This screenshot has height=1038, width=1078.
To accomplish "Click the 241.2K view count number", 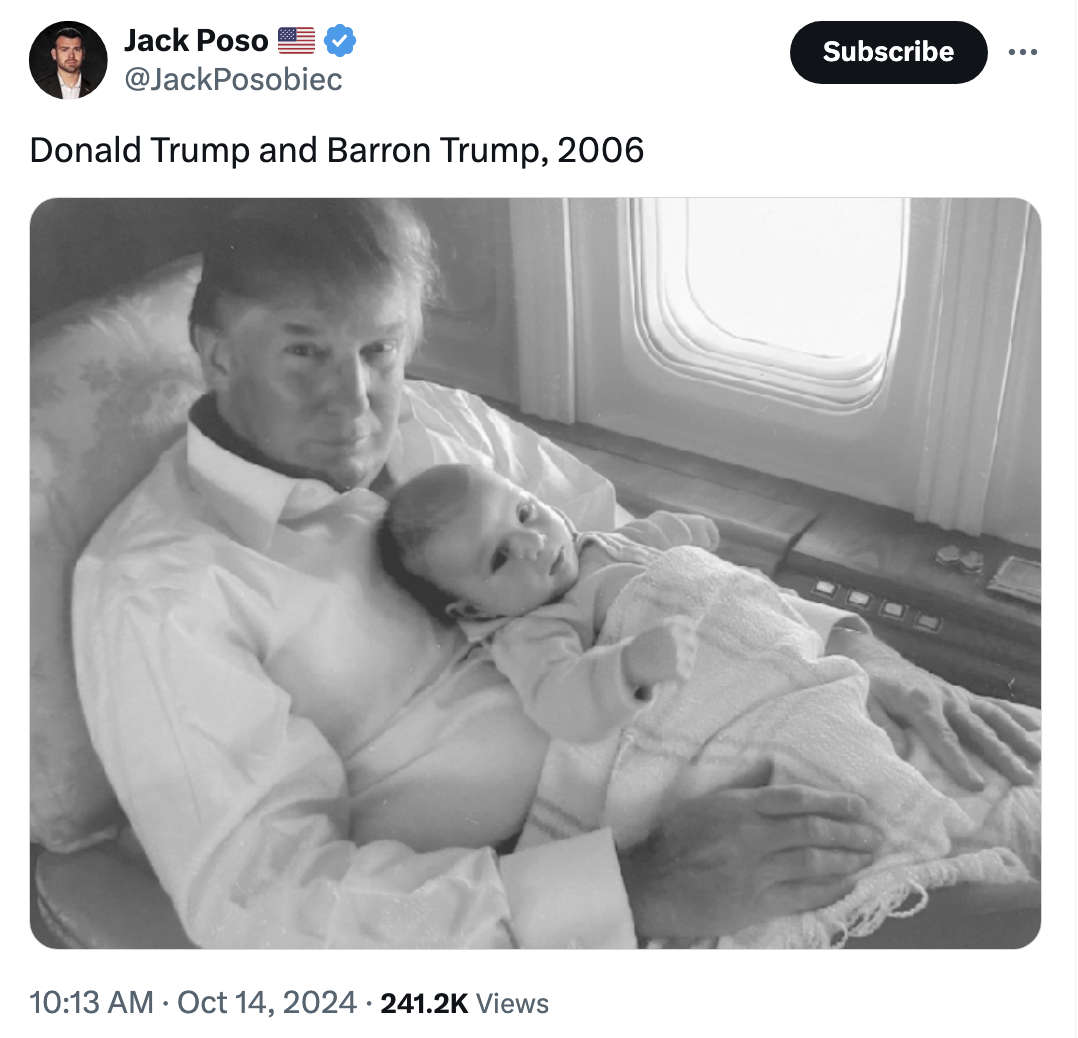I will pyautogui.click(x=425, y=1002).
